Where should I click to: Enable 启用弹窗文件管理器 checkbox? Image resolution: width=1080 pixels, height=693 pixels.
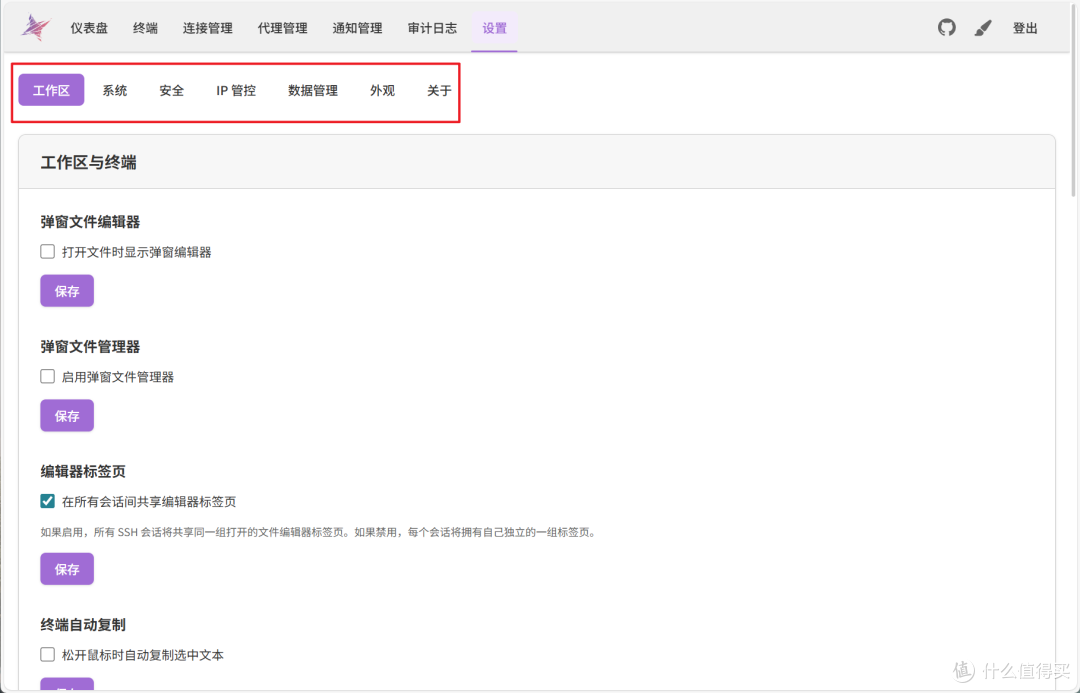pos(48,376)
